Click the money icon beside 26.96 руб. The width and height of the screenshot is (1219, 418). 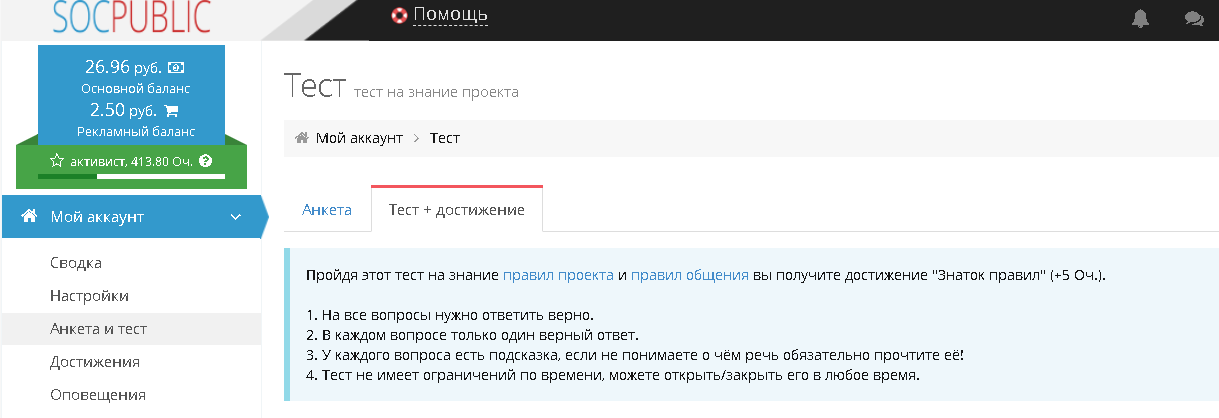(176, 68)
